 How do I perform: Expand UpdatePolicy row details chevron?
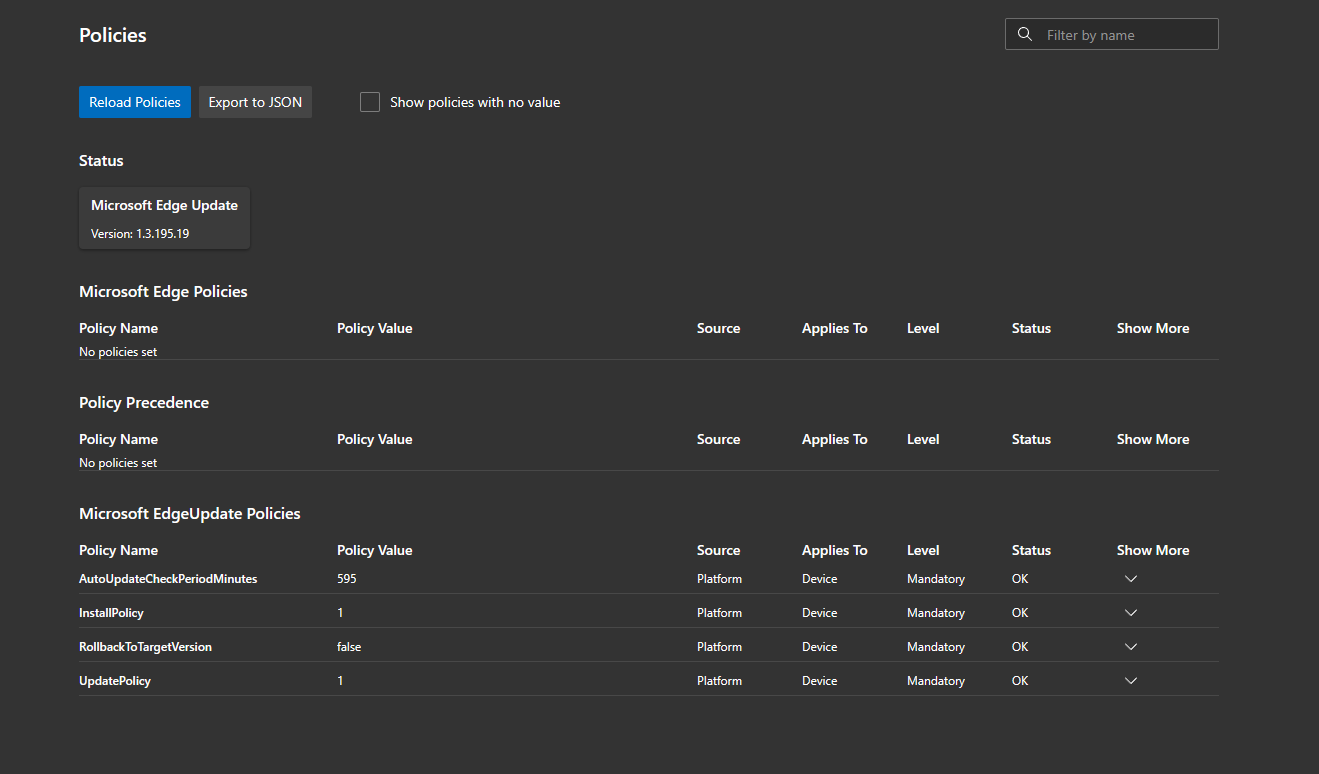pos(1131,681)
